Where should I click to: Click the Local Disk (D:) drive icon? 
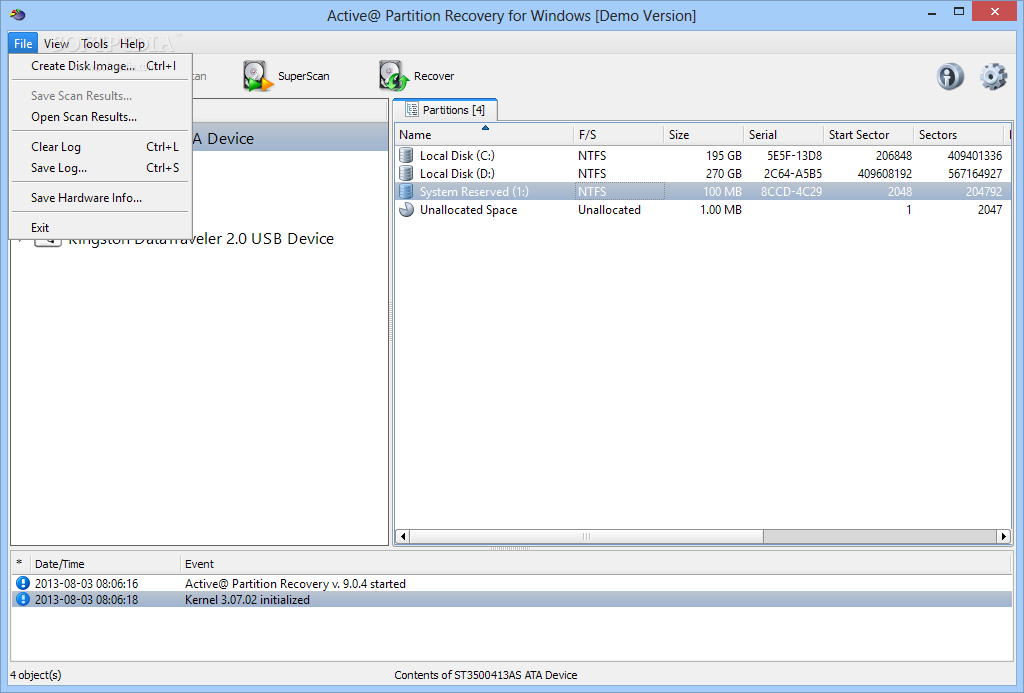coord(406,174)
